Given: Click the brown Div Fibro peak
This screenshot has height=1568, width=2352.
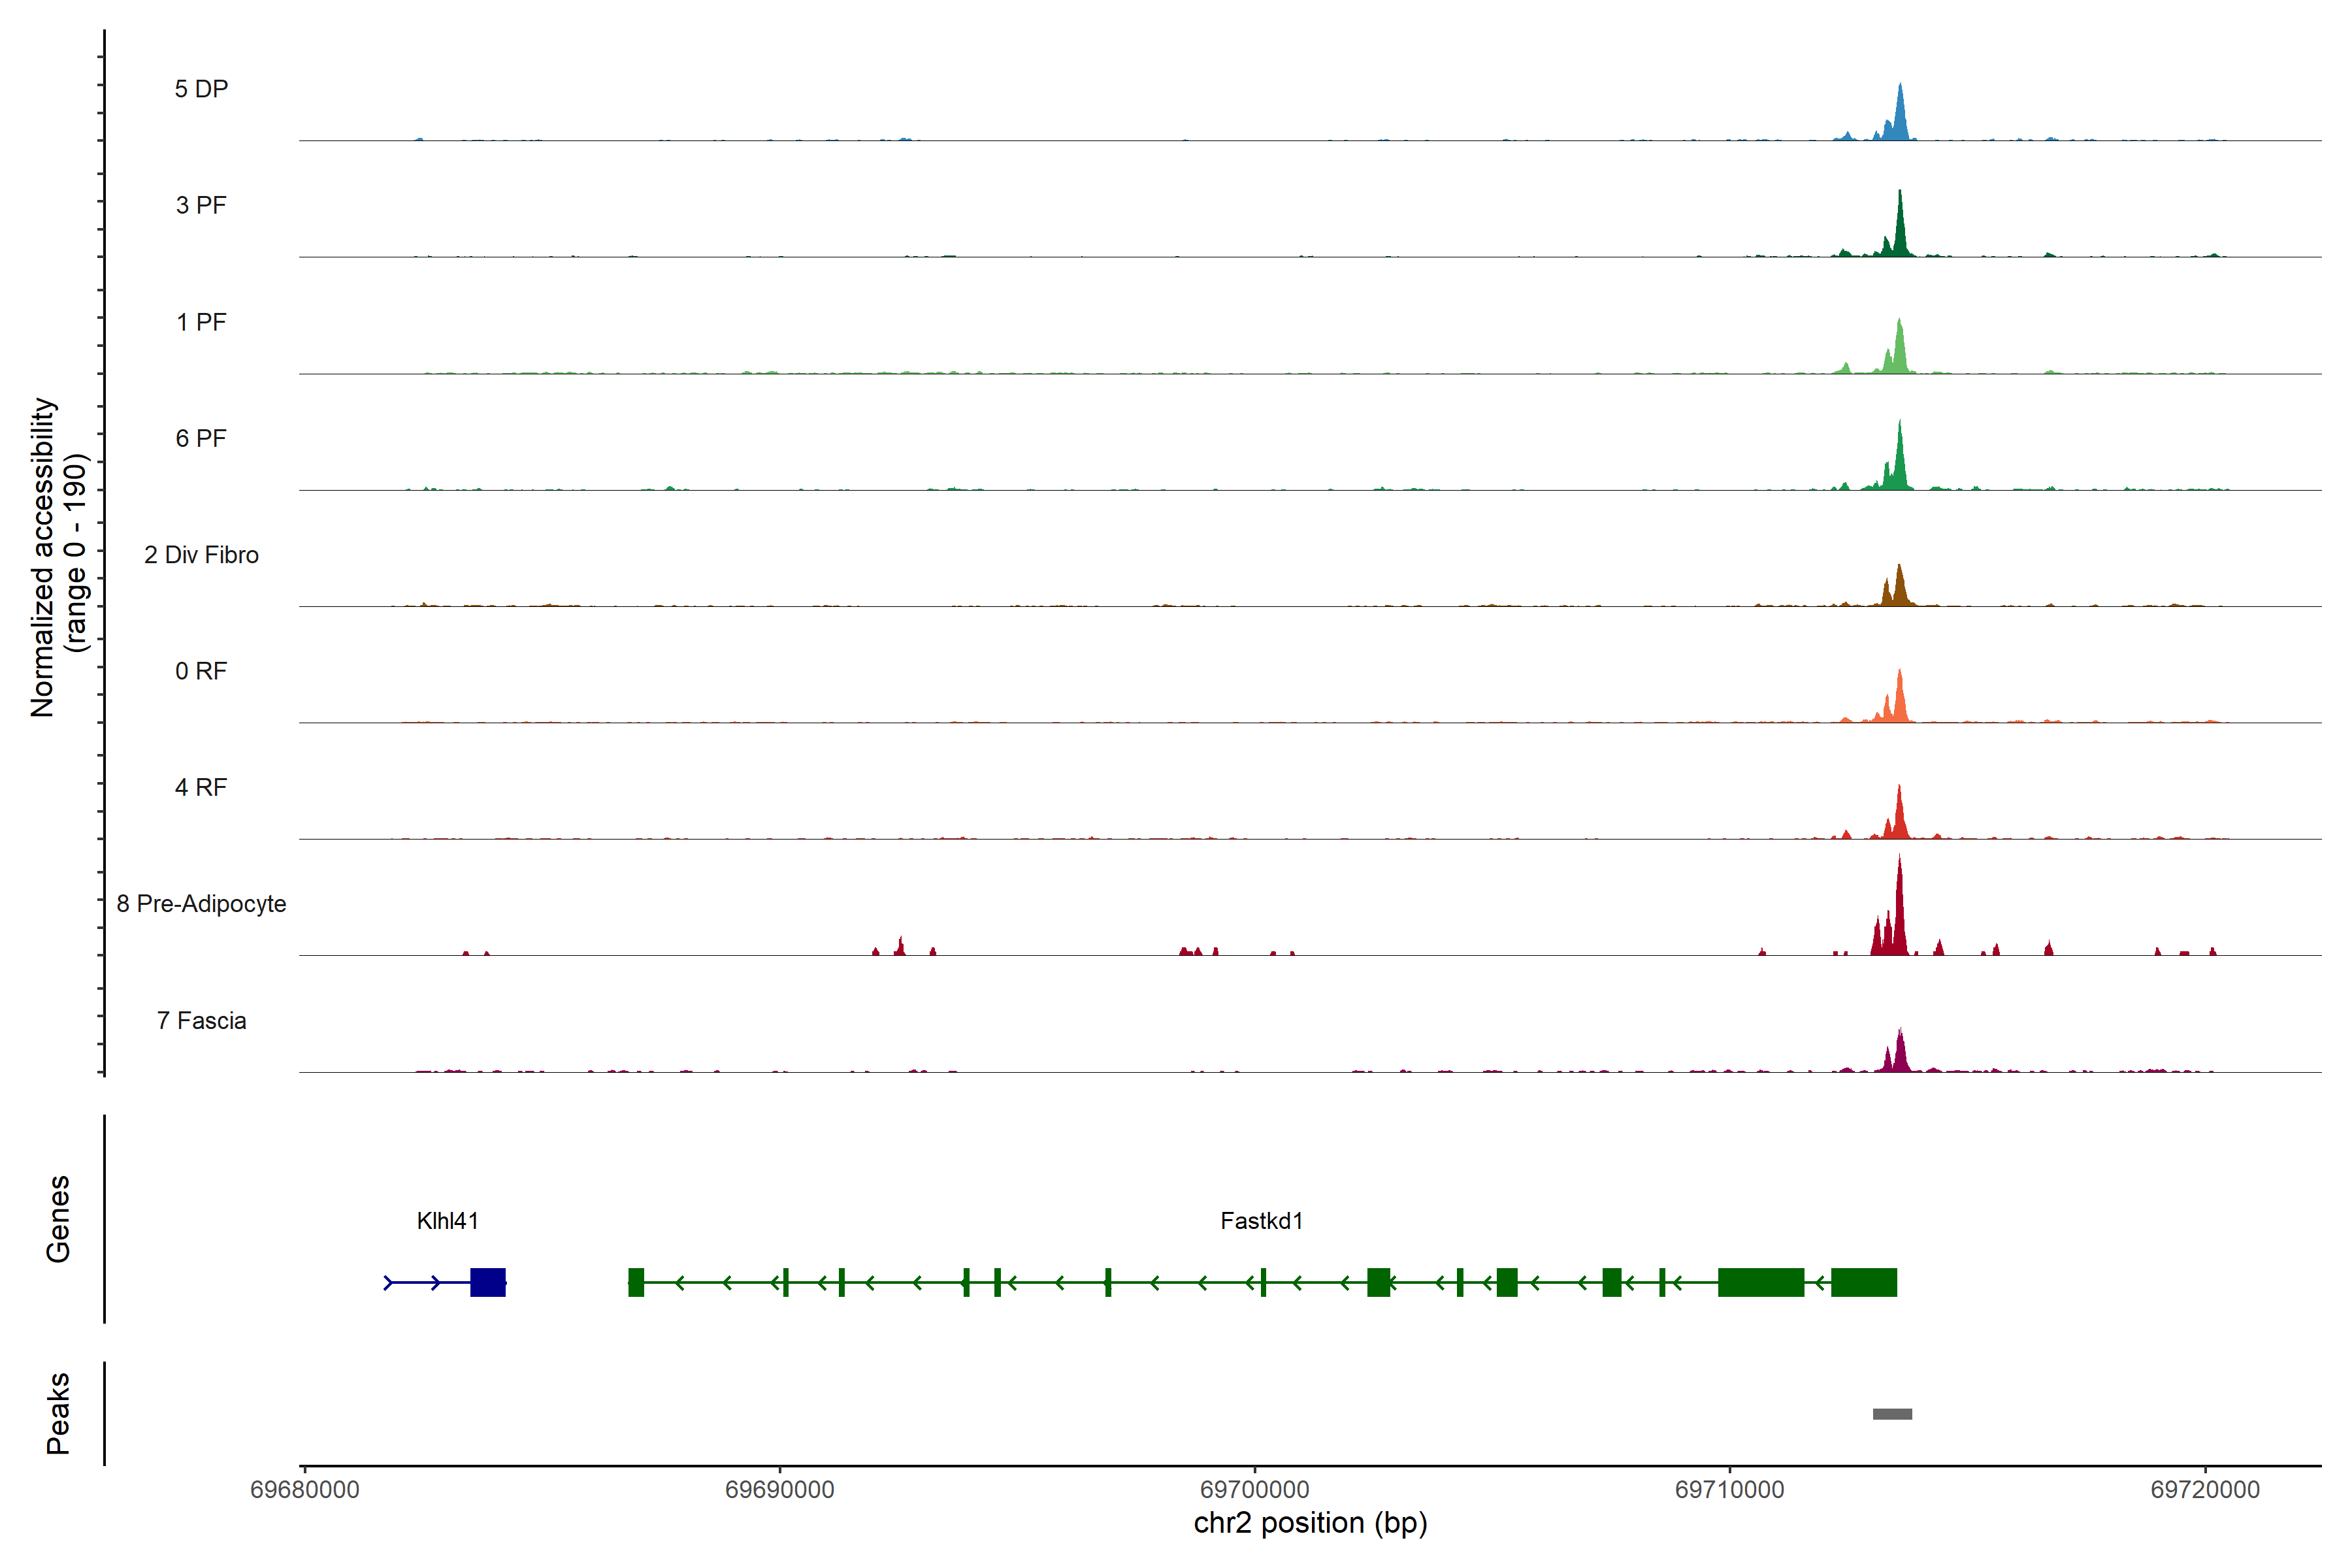Looking at the screenshot, I should tap(1899, 590).
